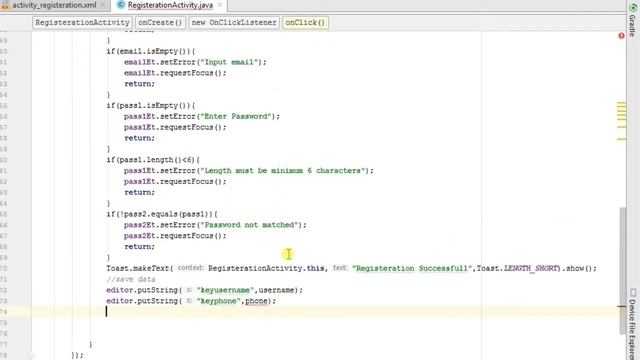
Task: Click RegisterationActivity.this argument
Action: 266,268
